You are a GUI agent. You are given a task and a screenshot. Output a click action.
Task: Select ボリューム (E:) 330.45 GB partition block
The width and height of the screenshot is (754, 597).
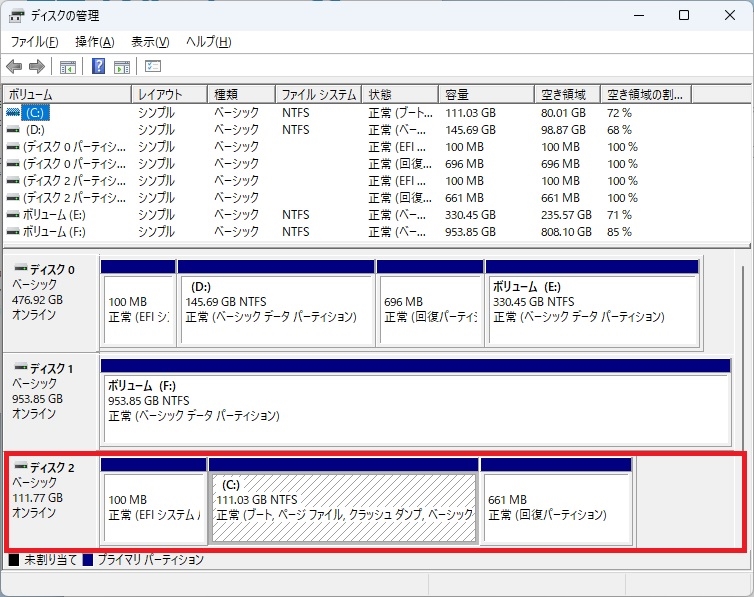tap(592, 303)
